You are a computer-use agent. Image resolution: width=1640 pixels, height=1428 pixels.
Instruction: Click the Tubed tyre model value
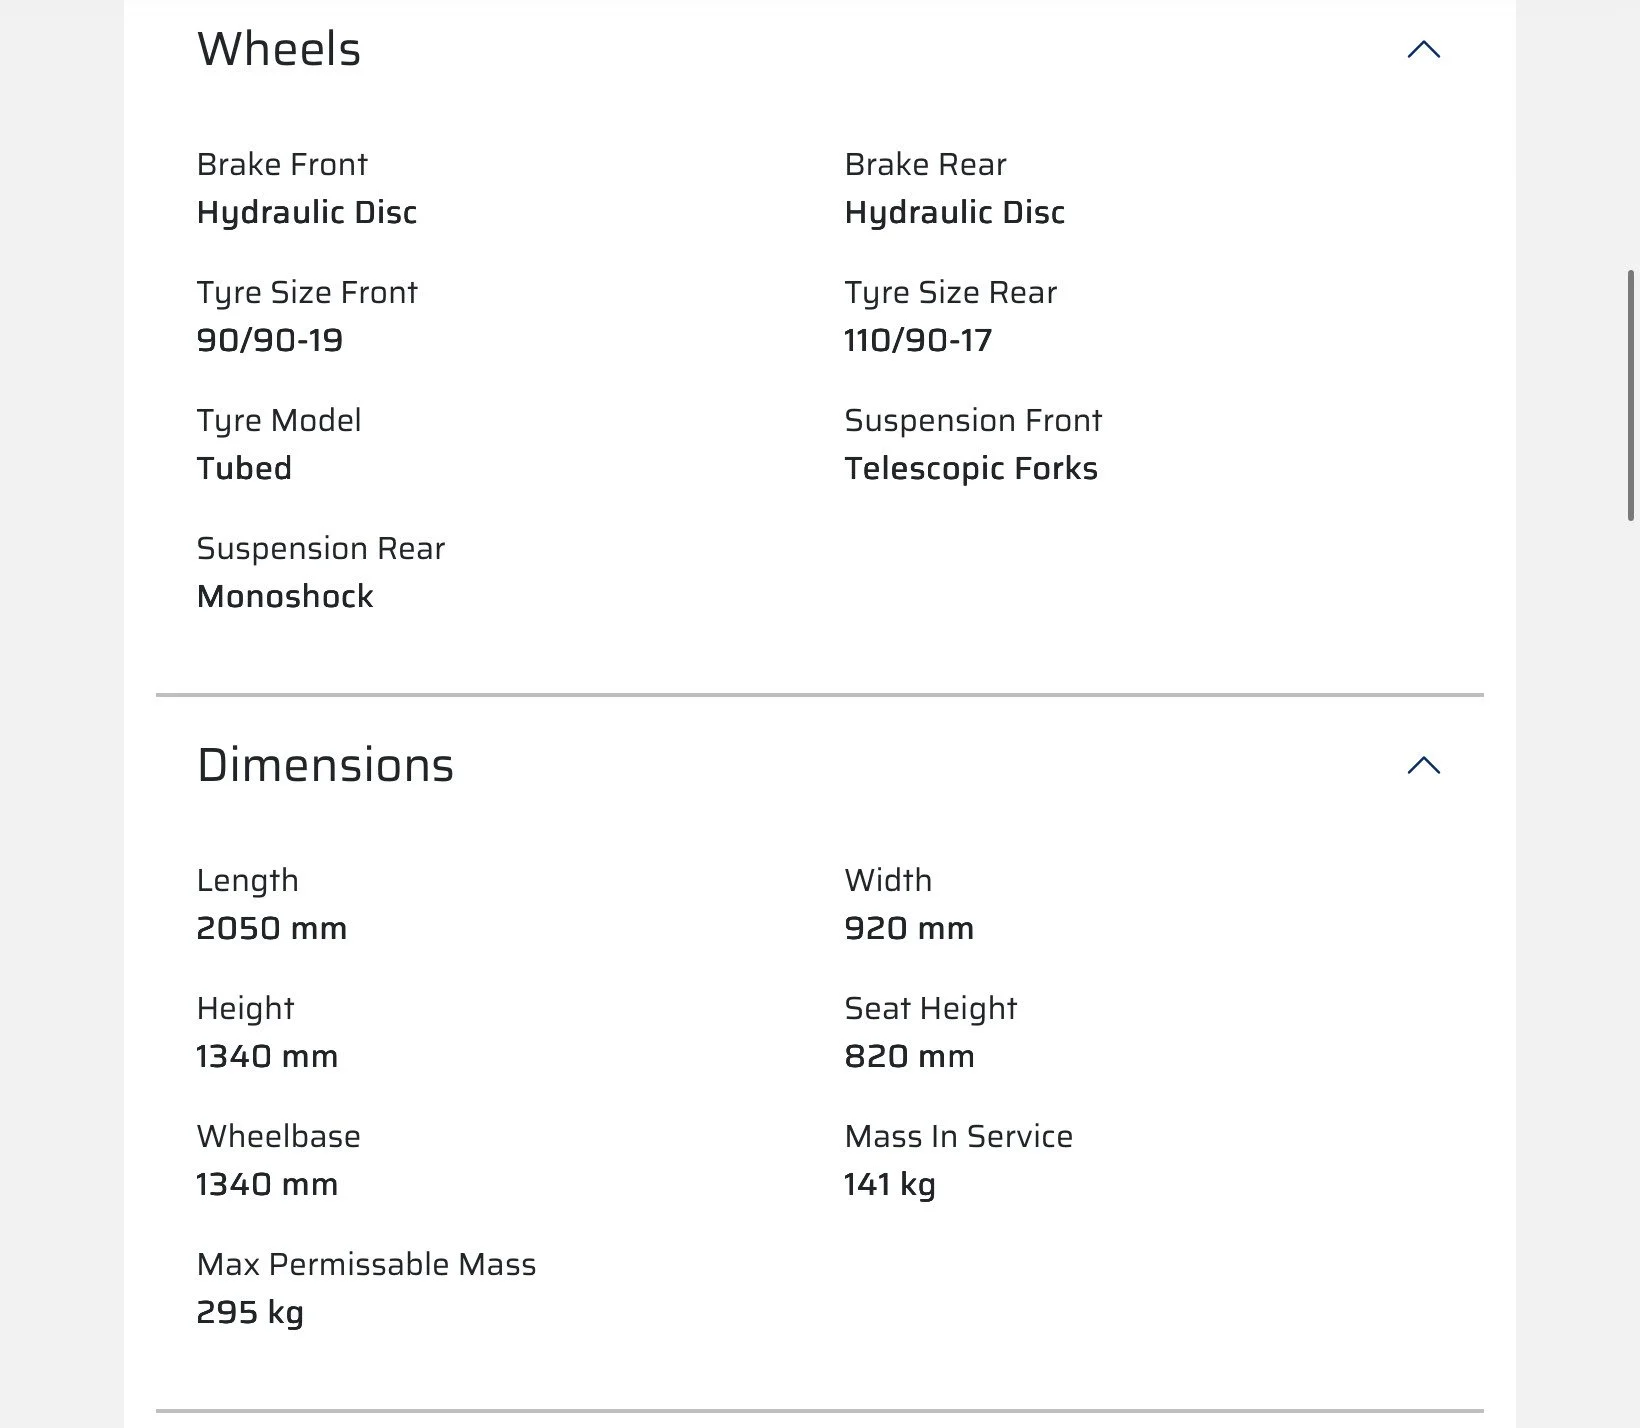(244, 469)
